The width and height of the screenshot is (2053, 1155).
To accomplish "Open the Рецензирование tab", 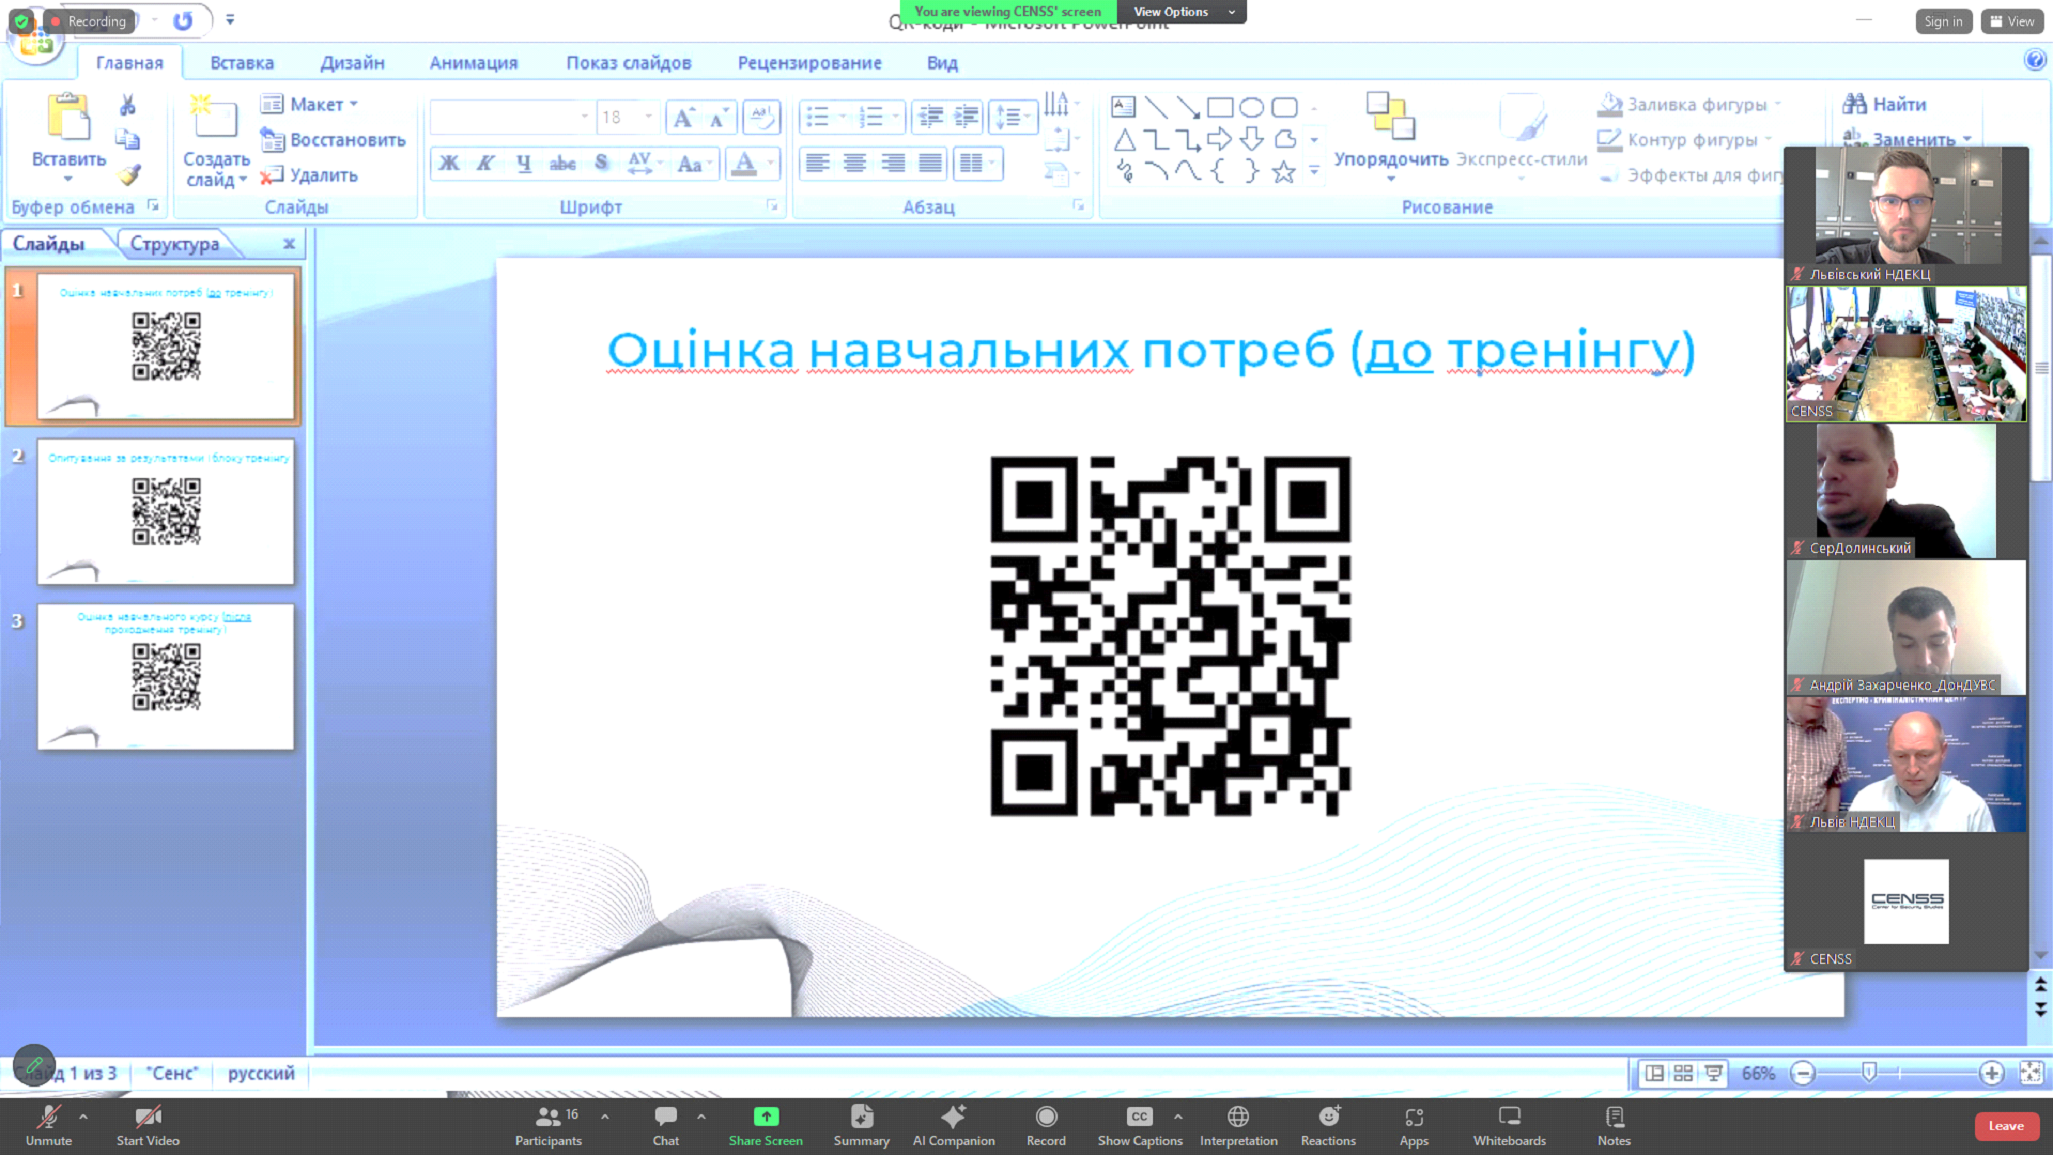I will (809, 63).
